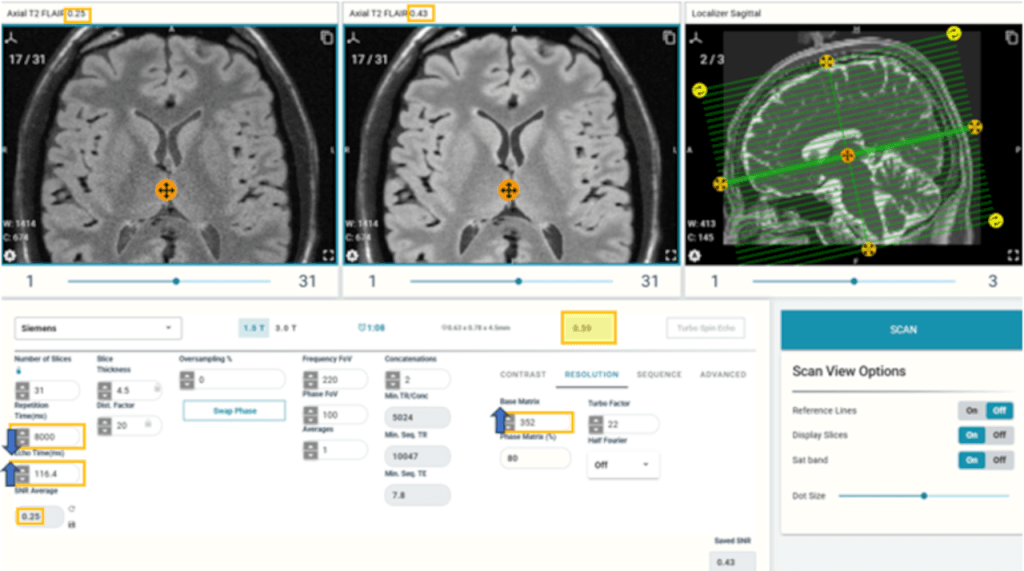Click the copy icon in the Axial T2 FLAIR 0.25 viewport
Viewport: 1024px width, 571px height.
(326, 38)
